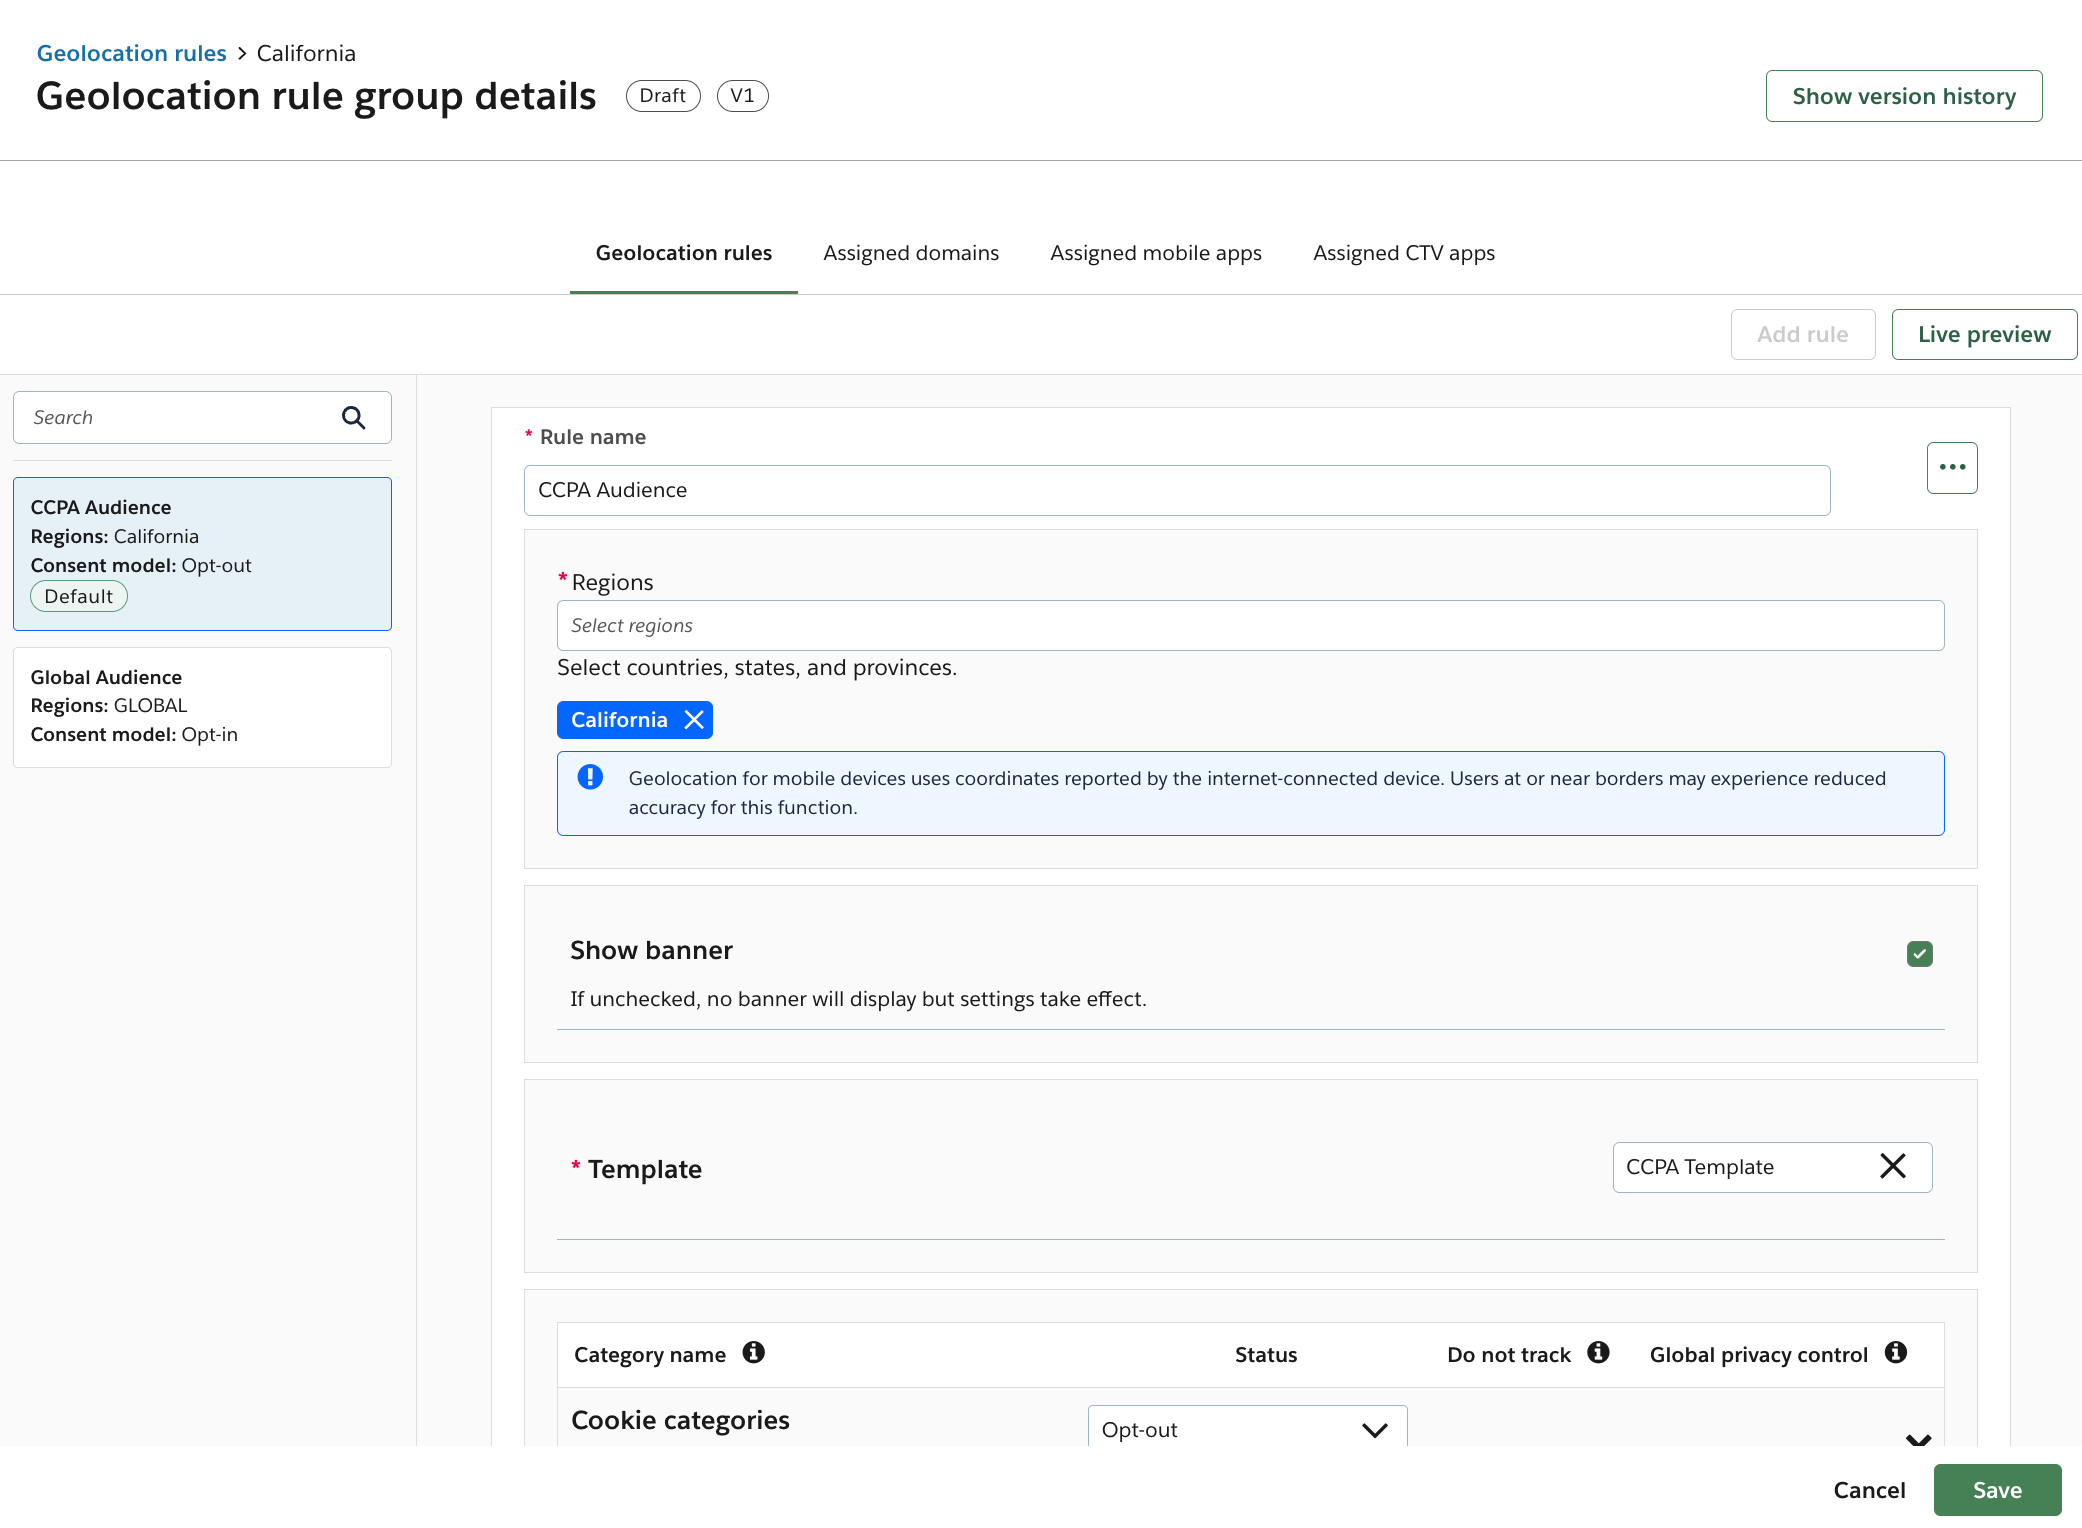This screenshot has height=1528, width=2082.
Task: Switch to the Assigned mobile apps tab
Action: pos(1155,254)
